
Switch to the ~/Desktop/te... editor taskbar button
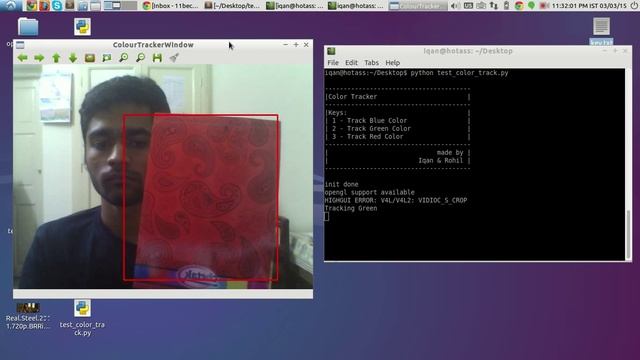click(x=232, y=6)
